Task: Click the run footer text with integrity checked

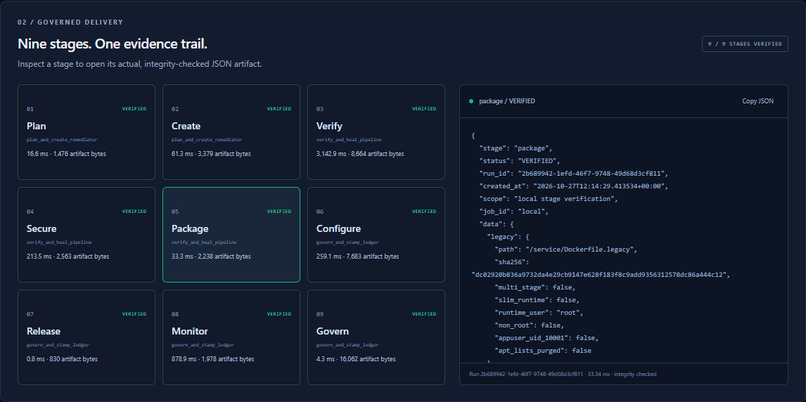Action: tap(563, 374)
